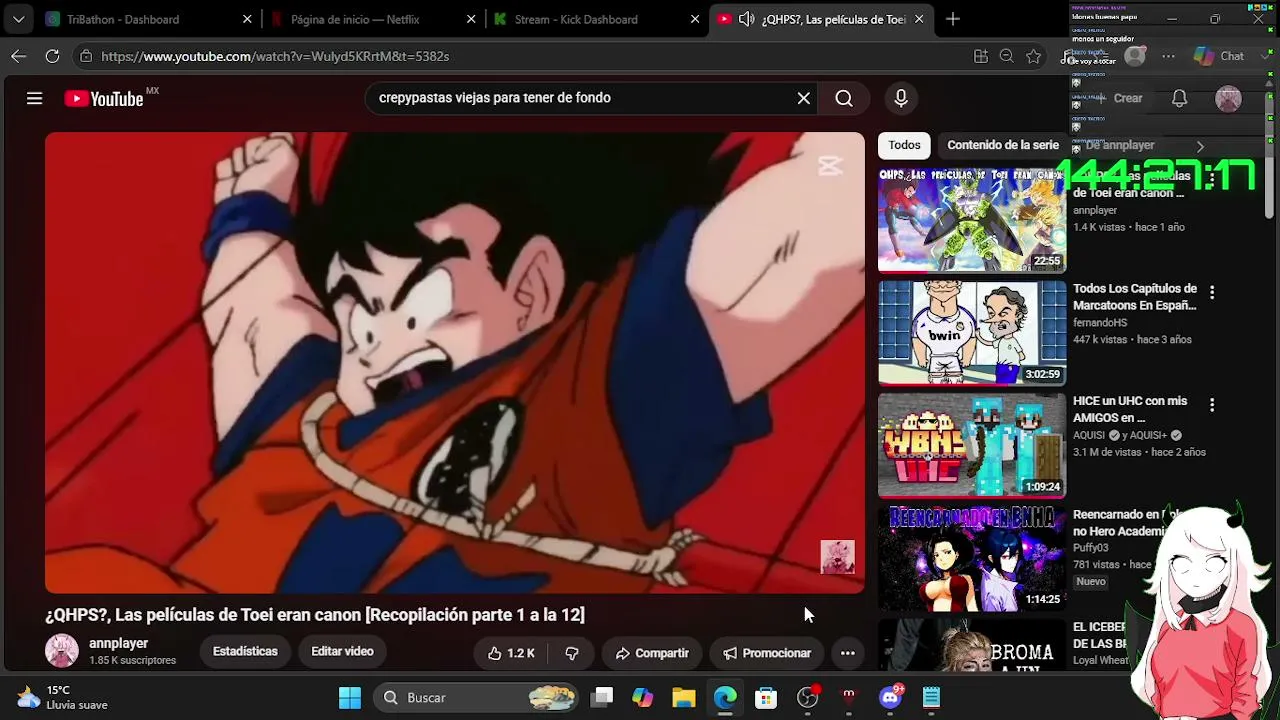Open the browser tab search dropdown

18,19
